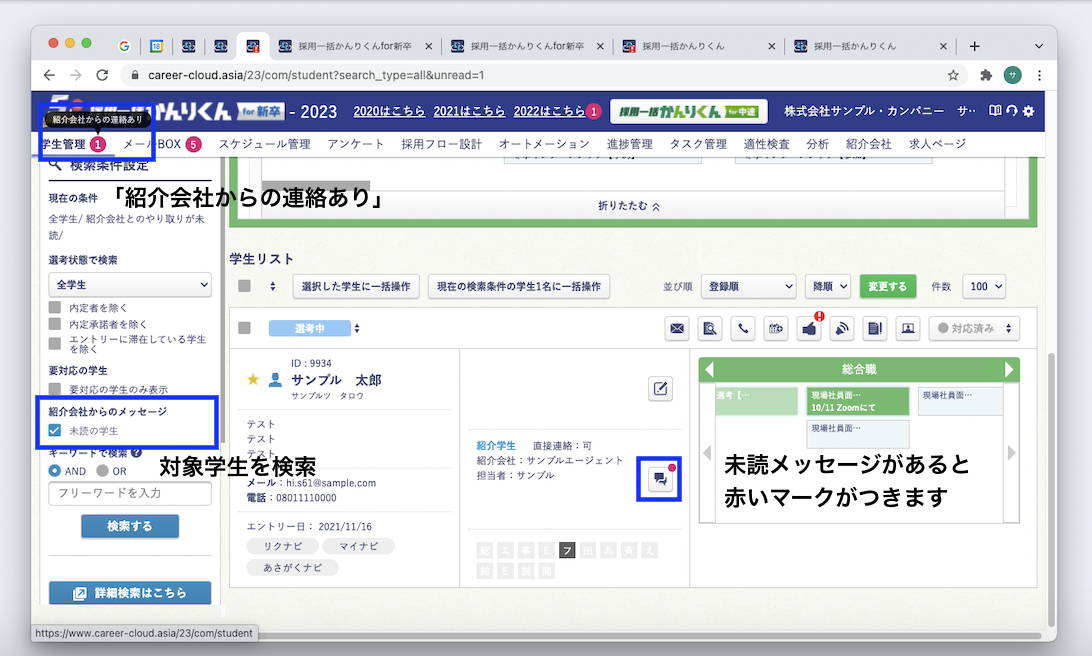Open the megaphone announcement icon

click(x=841, y=328)
